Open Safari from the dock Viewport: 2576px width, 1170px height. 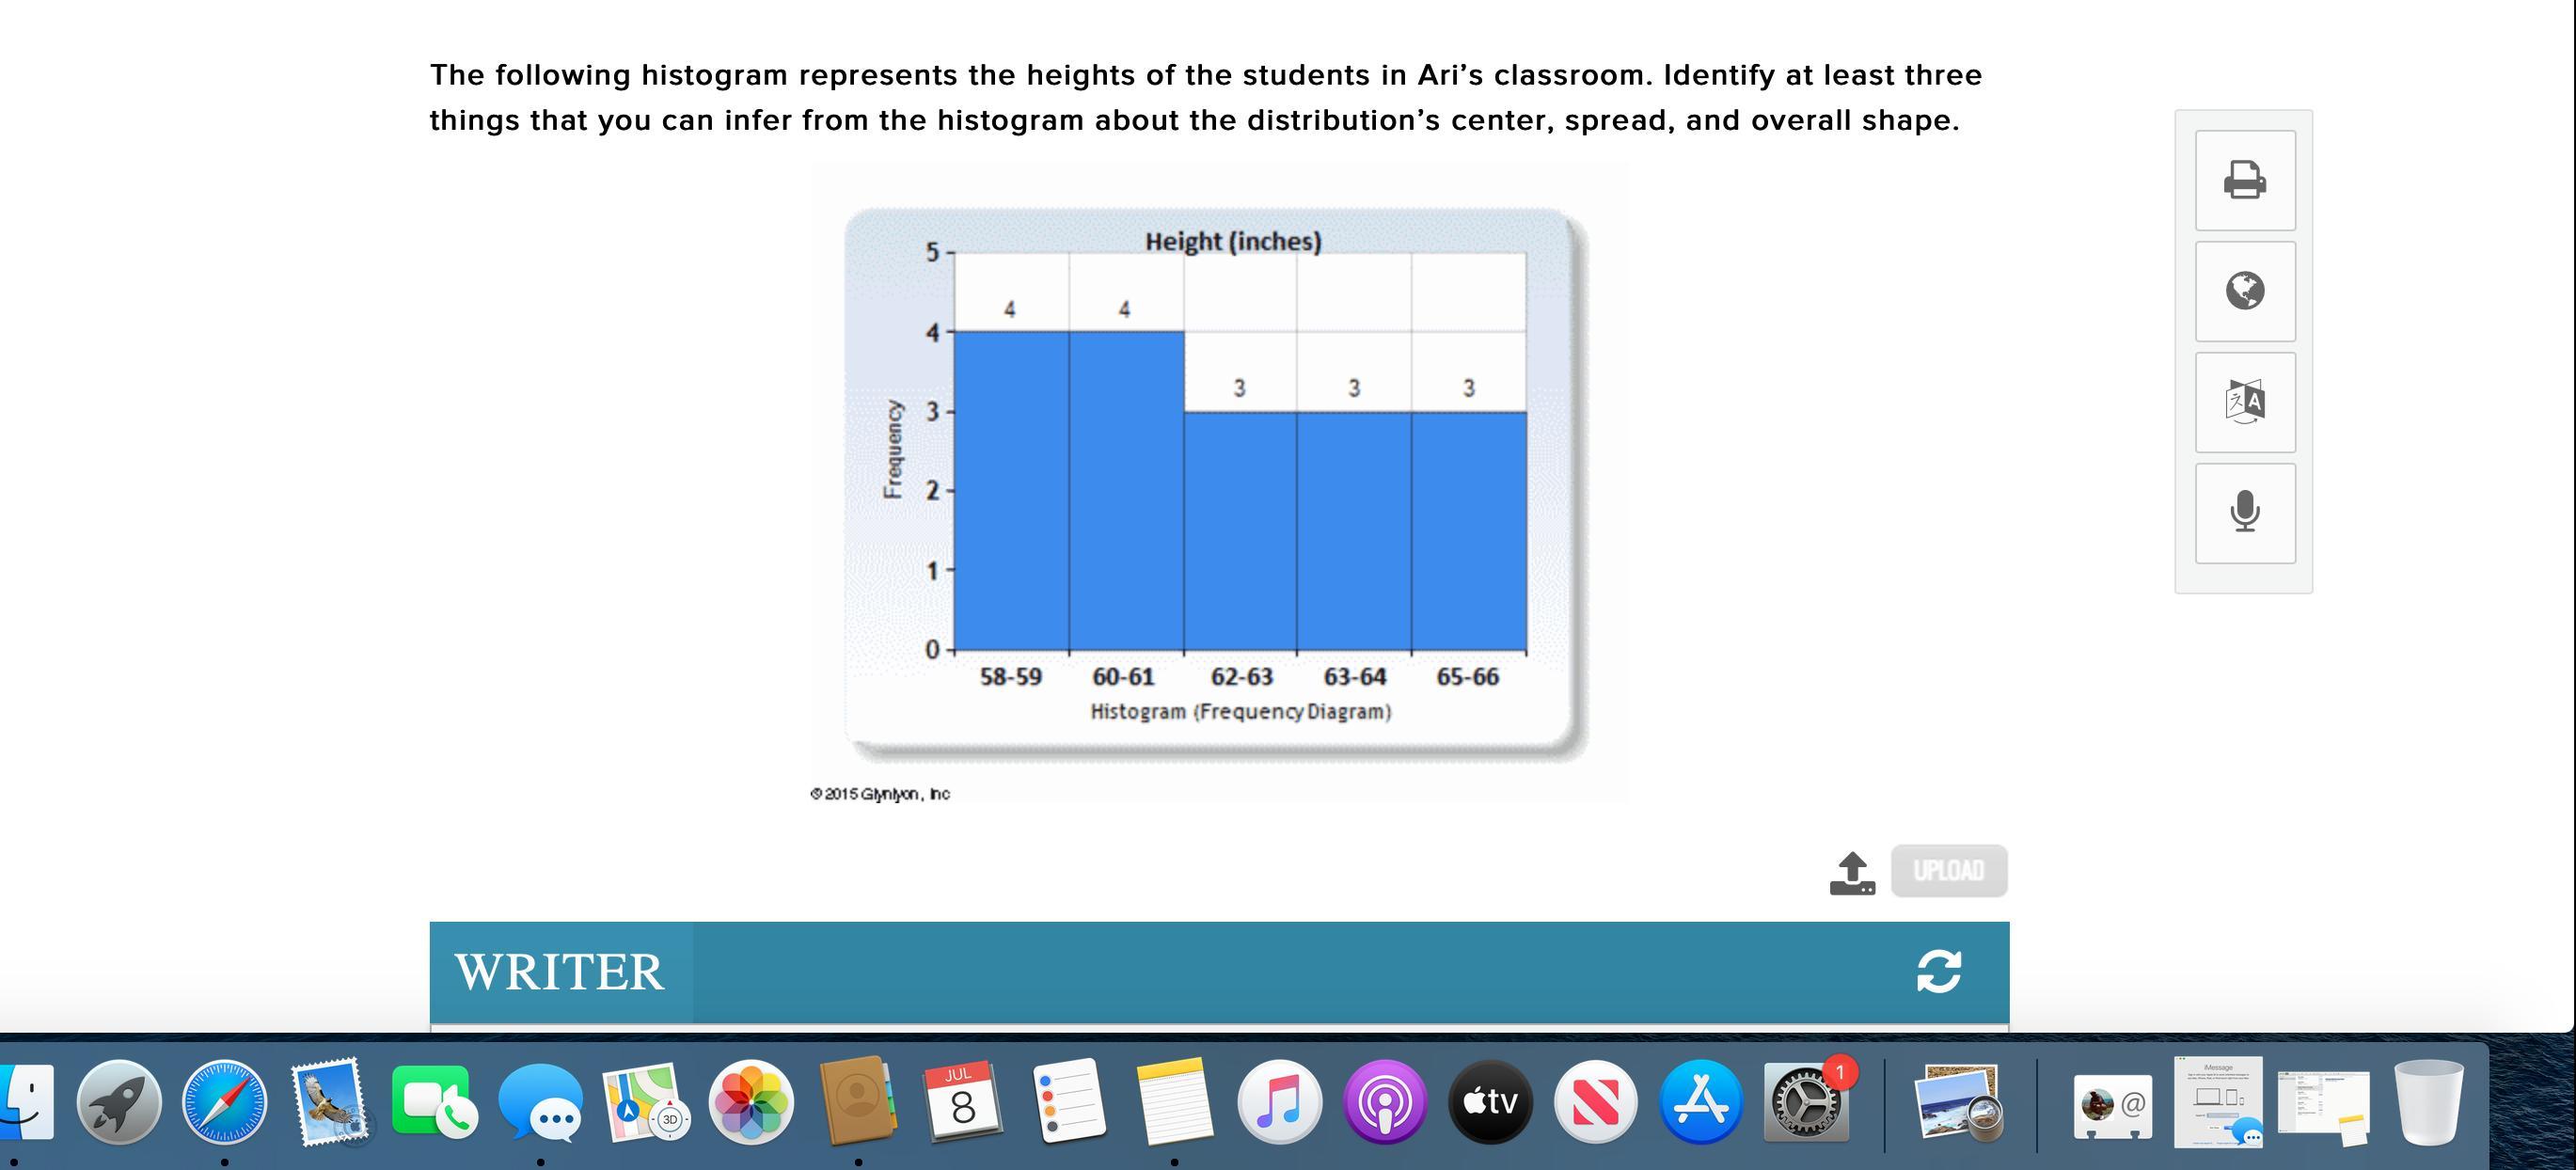(x=225, y=1101)
